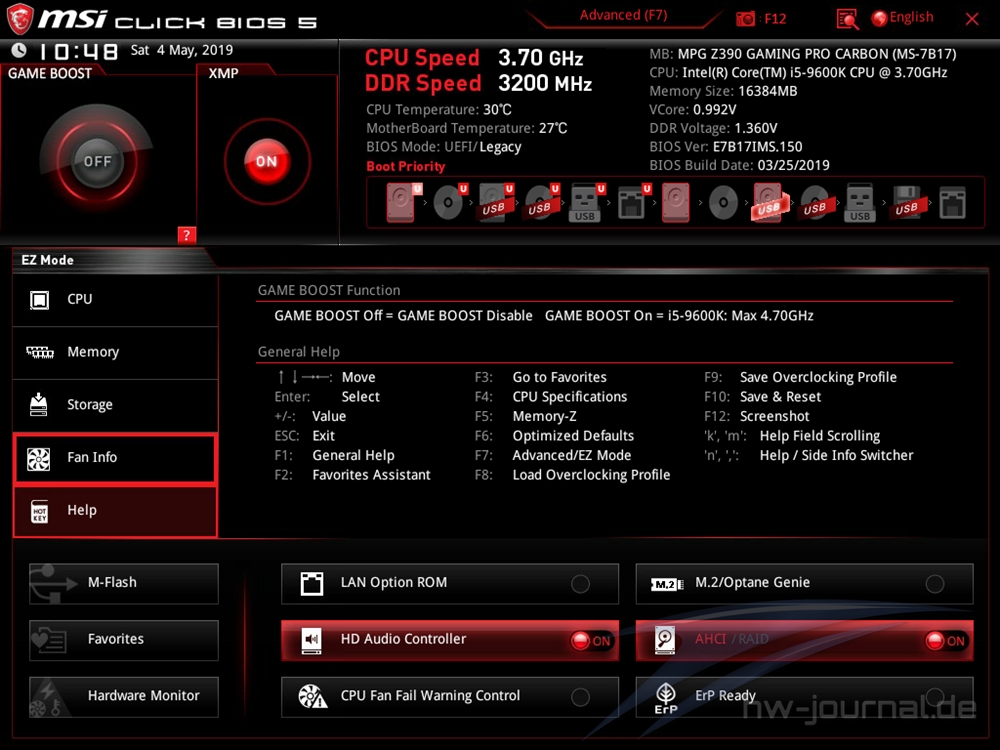Select the UEFI USB CD/DVD boot icon
1000x750 pixels.
point(541,203)
